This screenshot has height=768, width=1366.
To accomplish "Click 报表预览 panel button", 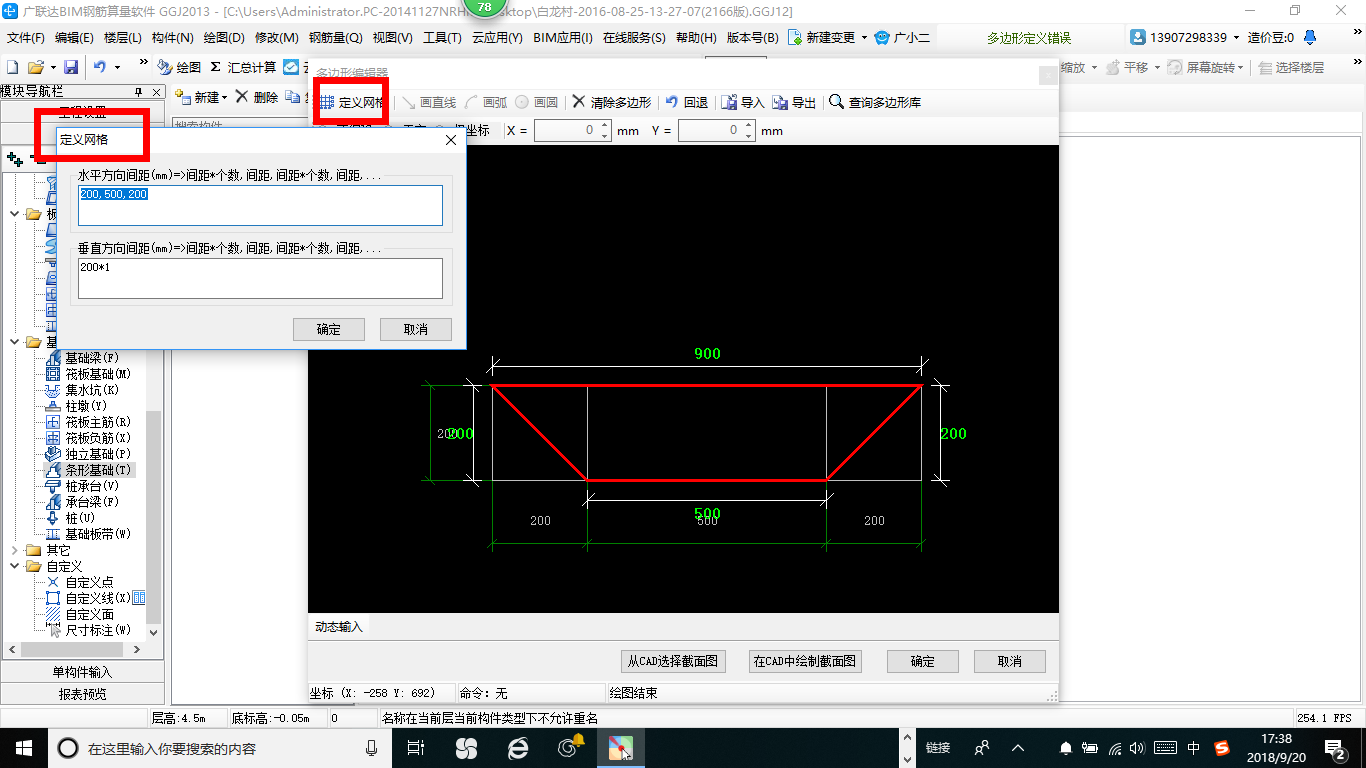I will [x=82, y=693].
